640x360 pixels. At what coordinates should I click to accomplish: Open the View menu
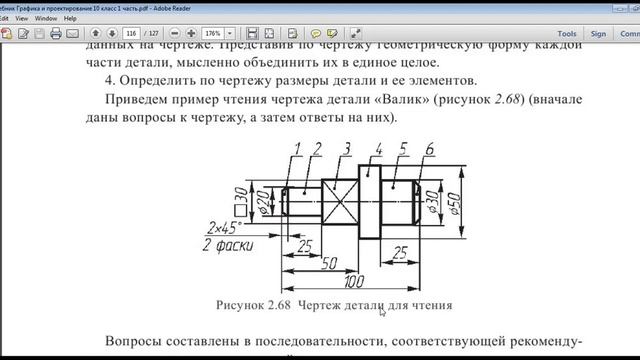tap(22, 18)
